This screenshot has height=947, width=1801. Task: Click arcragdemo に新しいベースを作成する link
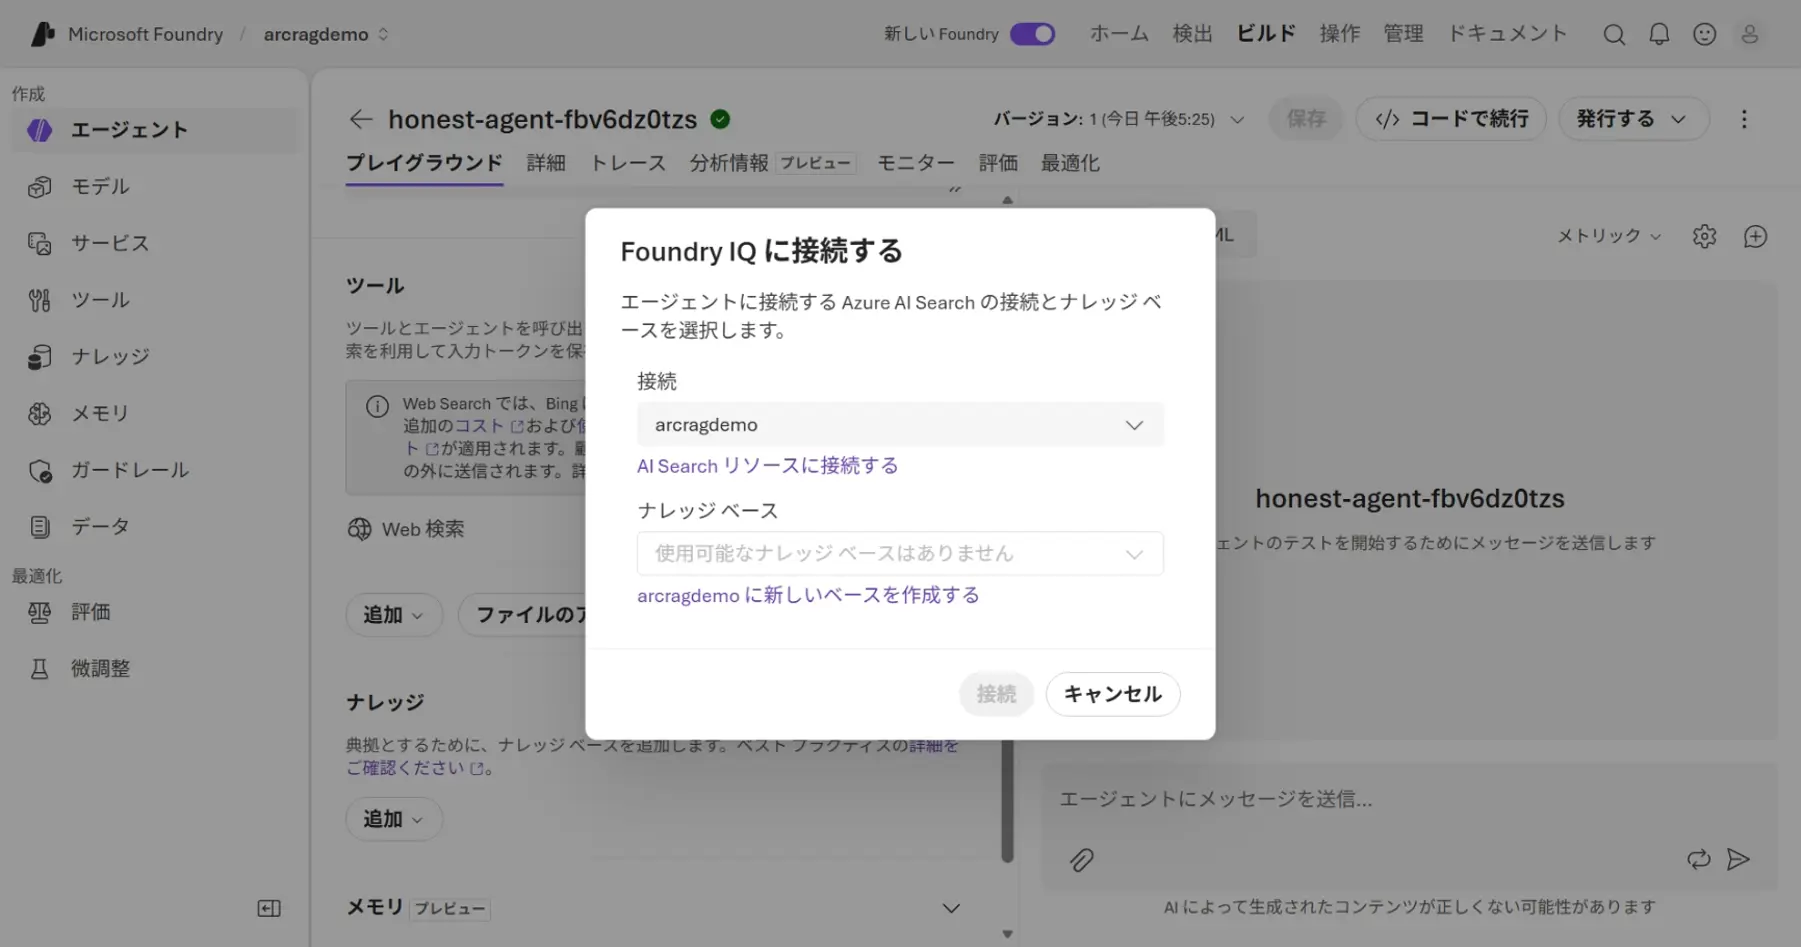tap(808, 595)
